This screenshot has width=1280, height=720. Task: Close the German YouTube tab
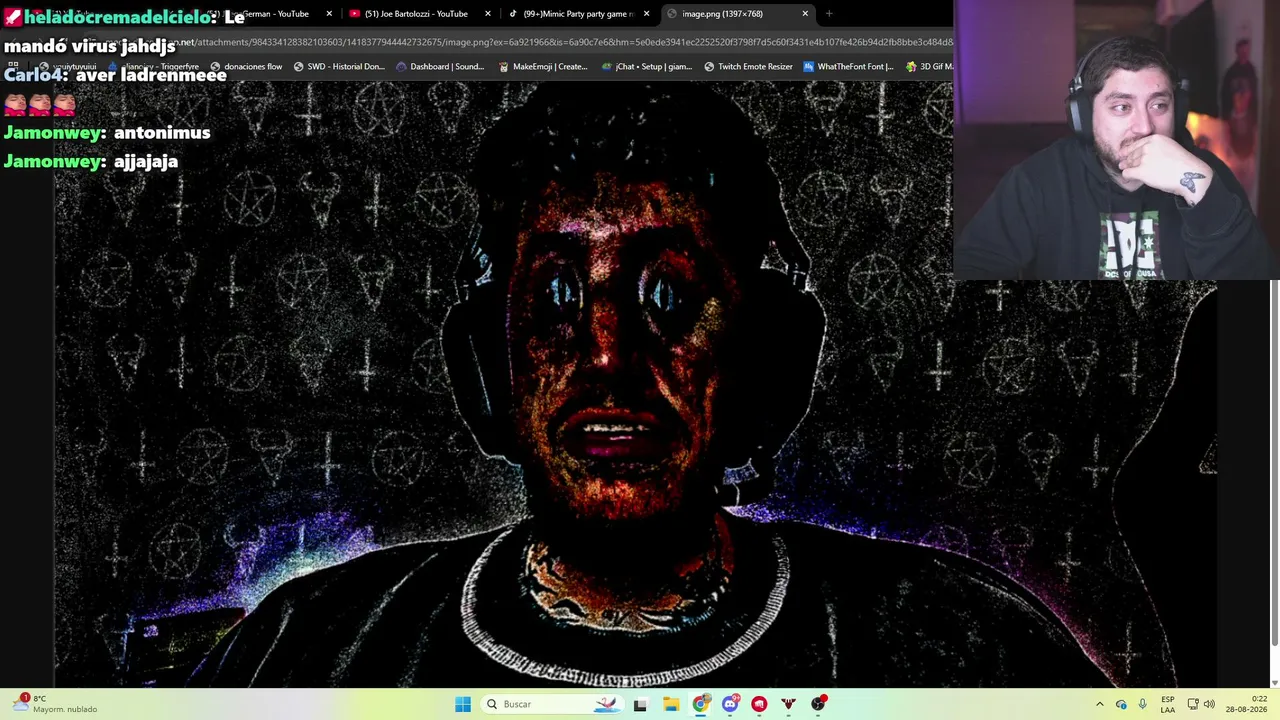(329, 14)
